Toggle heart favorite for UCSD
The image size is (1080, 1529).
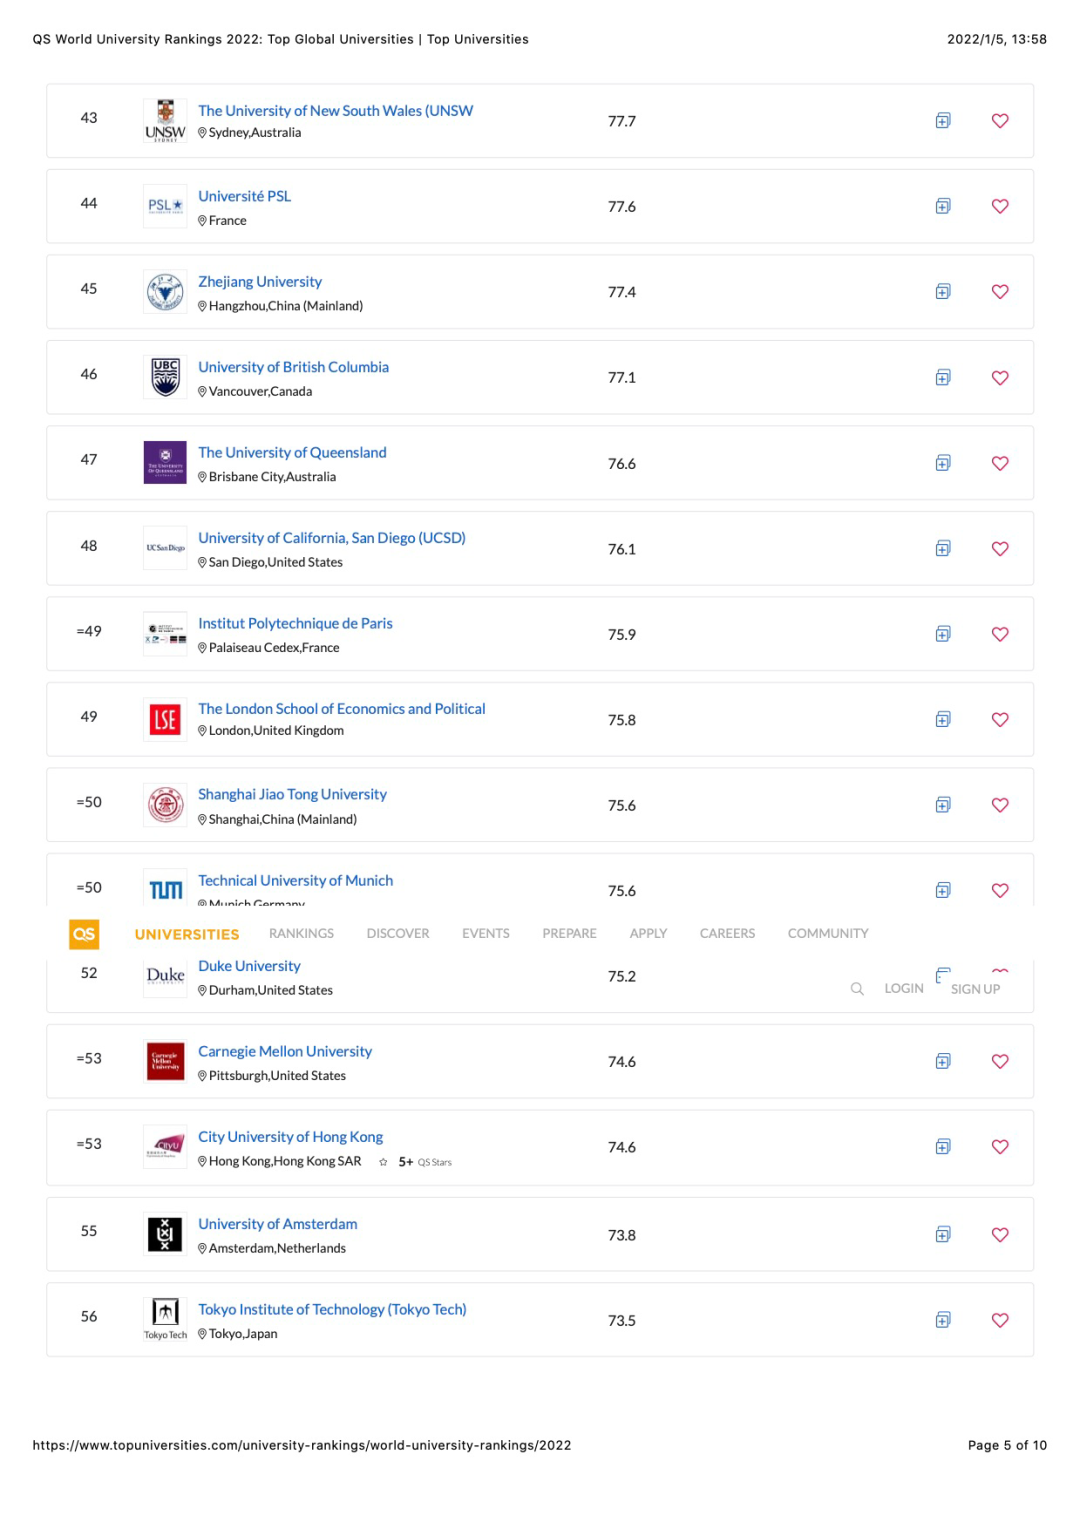pyautogui.click(x=1000, y=549)
